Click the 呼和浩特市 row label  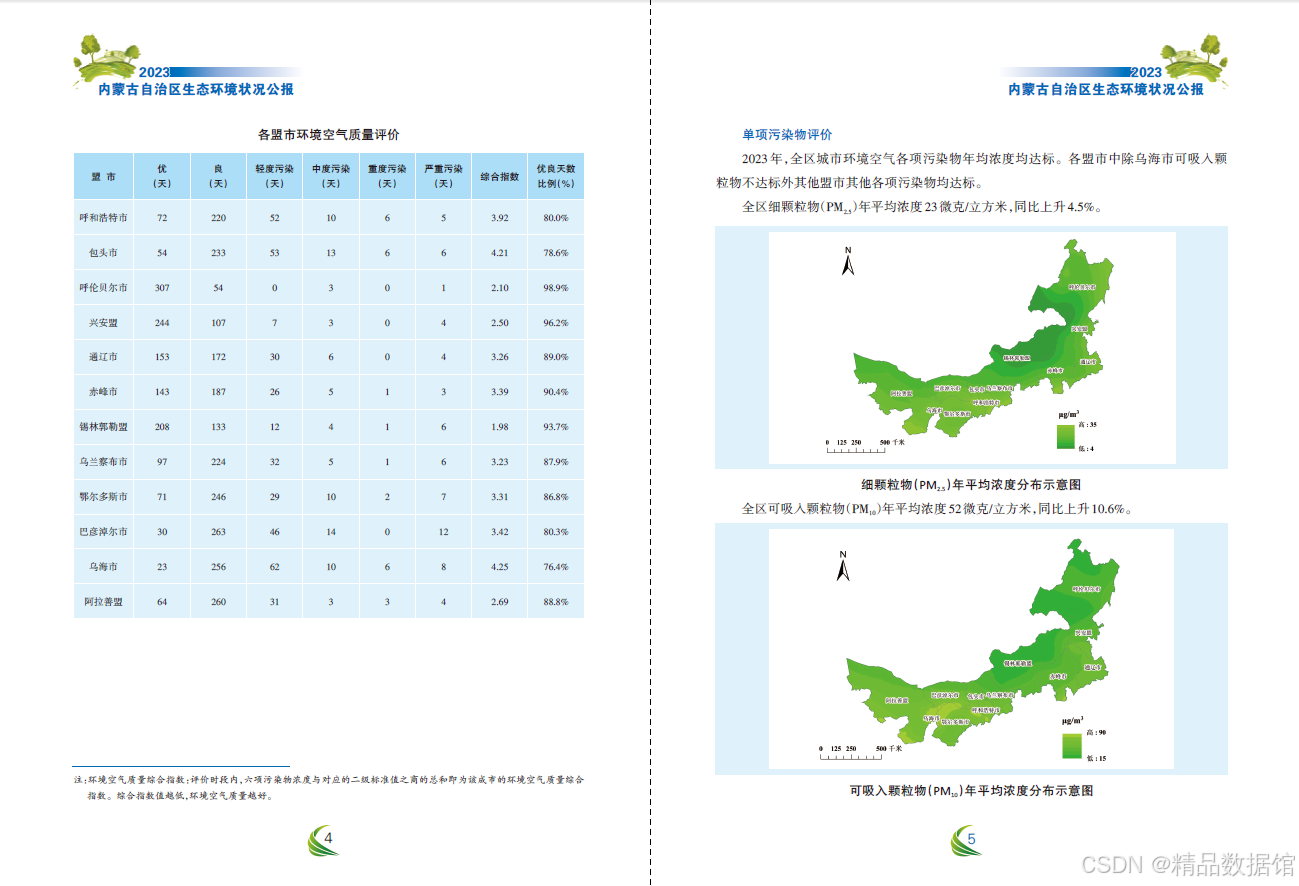click(103, 218)
